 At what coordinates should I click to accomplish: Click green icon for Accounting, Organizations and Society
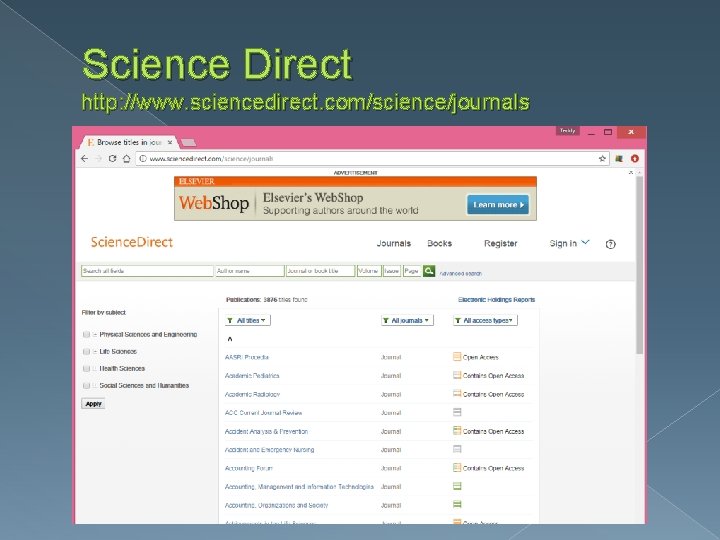[x=457, y=504]
